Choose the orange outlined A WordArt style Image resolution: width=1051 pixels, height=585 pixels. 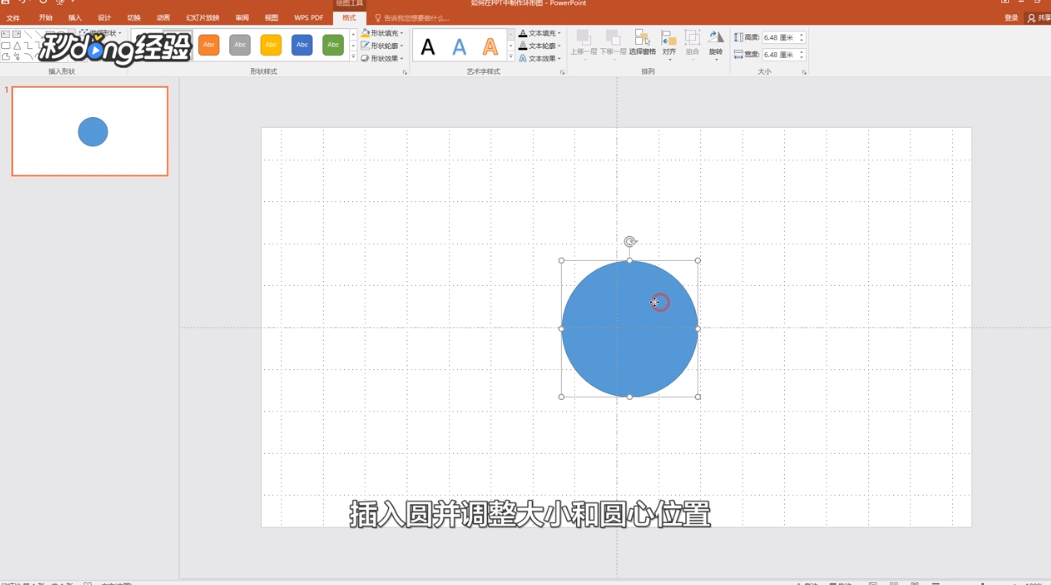pos(491,46)
